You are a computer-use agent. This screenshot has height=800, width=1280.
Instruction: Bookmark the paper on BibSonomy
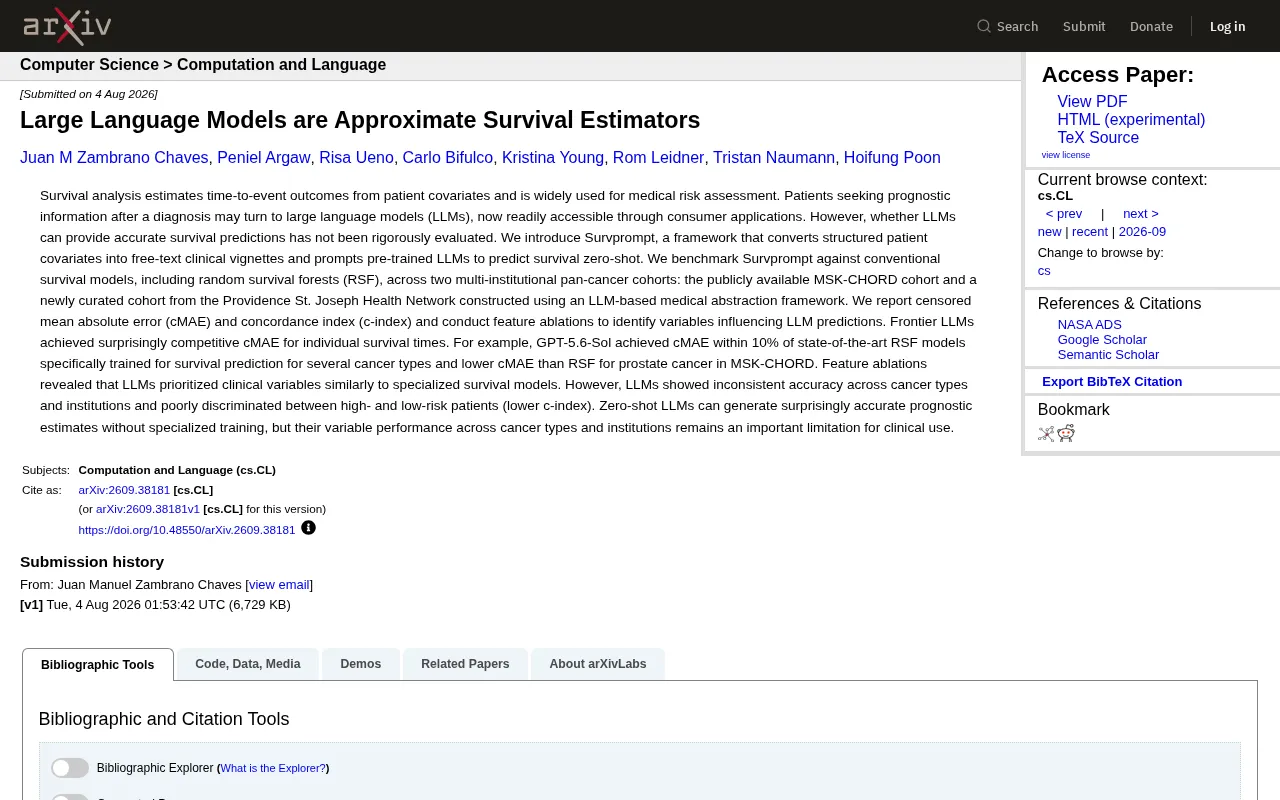1046,433
